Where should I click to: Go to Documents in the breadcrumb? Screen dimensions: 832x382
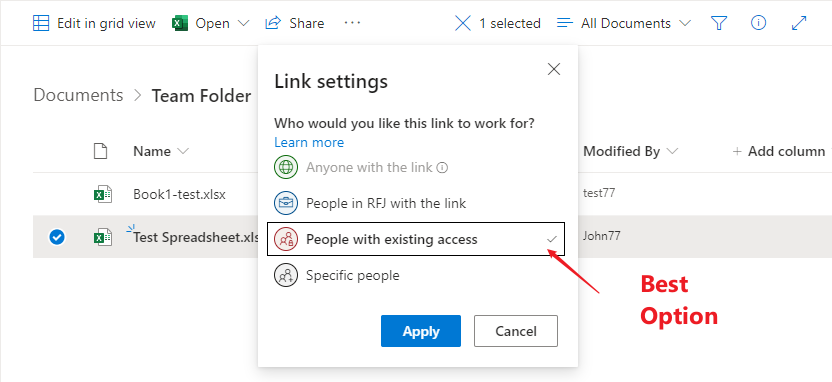point(78,95)
